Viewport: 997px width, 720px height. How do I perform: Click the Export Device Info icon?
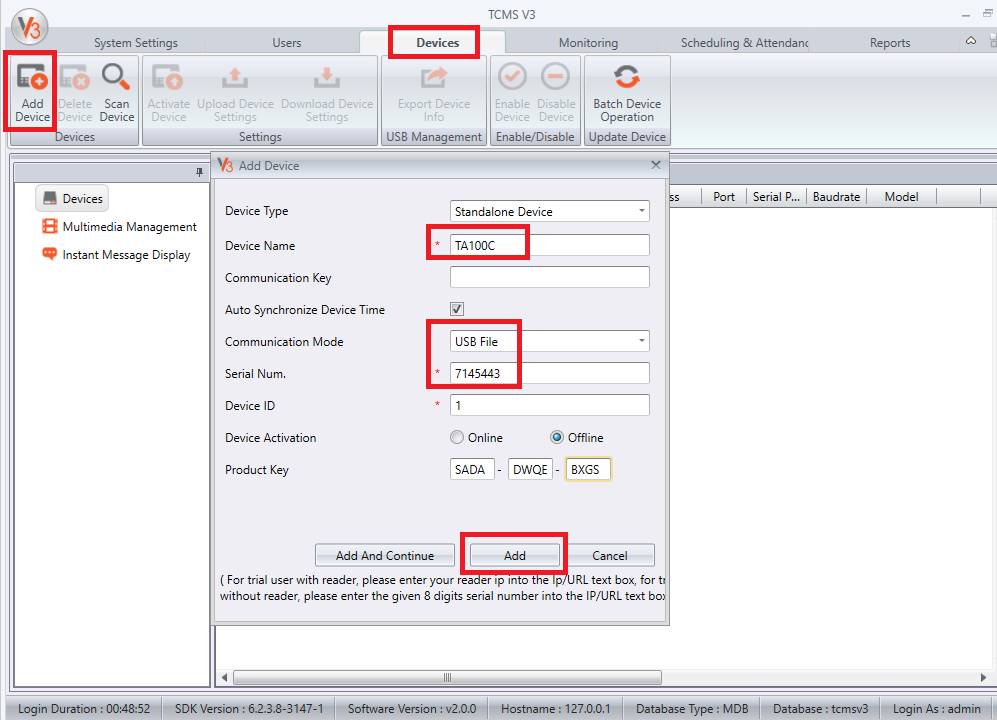click(x=434, y=78)
